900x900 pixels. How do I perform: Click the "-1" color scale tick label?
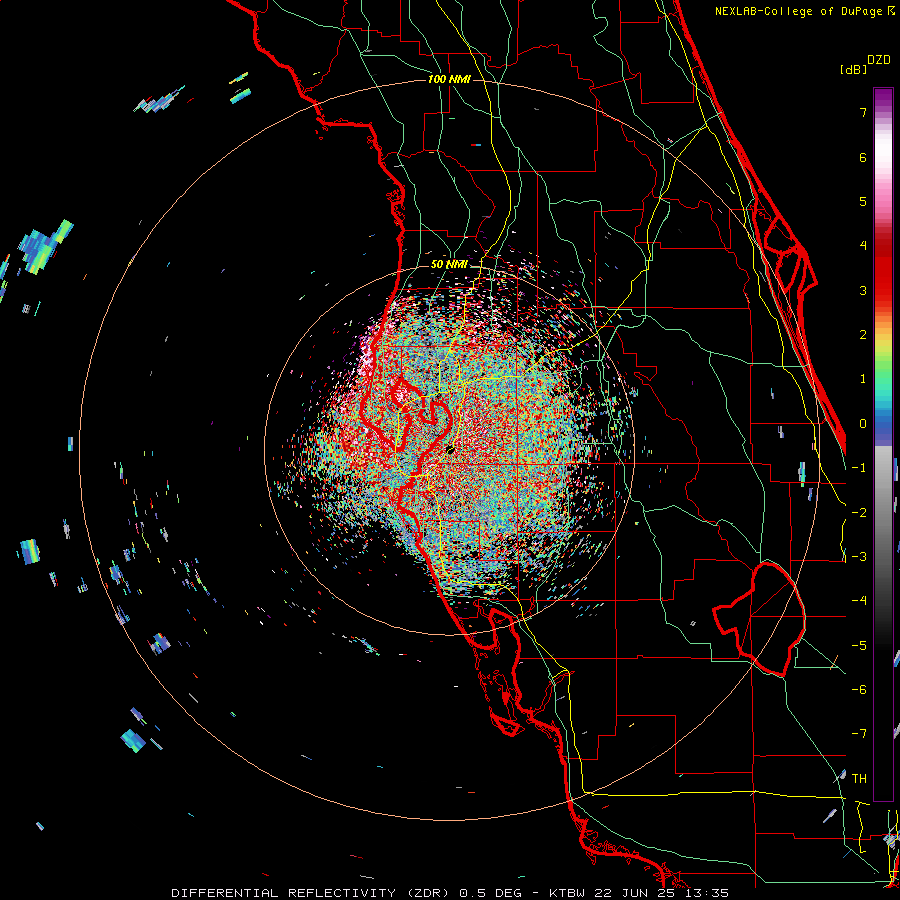[859, 468]
